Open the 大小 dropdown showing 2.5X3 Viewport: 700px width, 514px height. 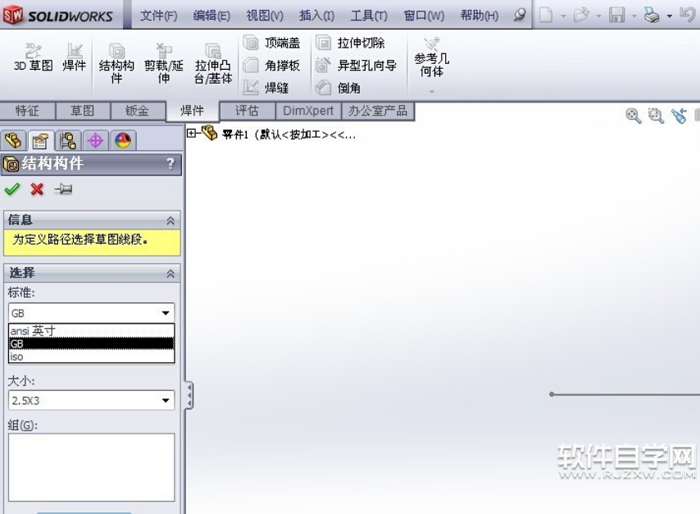click(91, 400)
